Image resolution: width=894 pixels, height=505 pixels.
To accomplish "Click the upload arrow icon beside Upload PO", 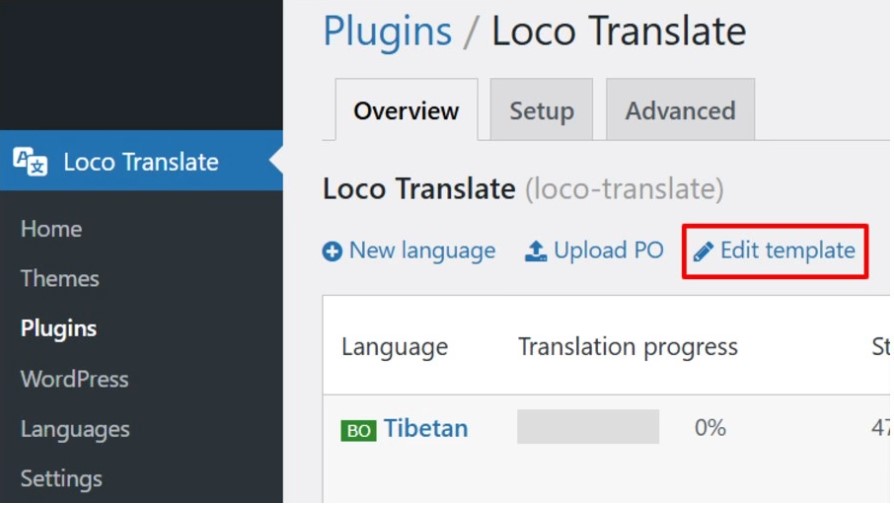I will point(536,251).
